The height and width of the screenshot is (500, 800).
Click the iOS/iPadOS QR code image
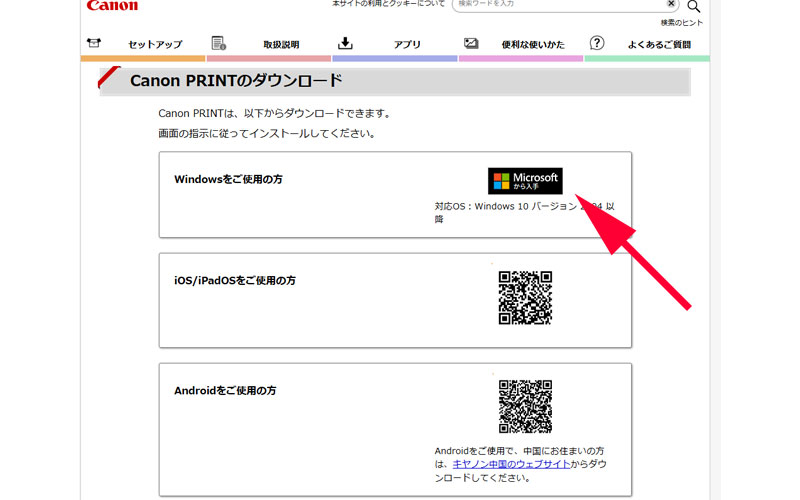[525, 298]
